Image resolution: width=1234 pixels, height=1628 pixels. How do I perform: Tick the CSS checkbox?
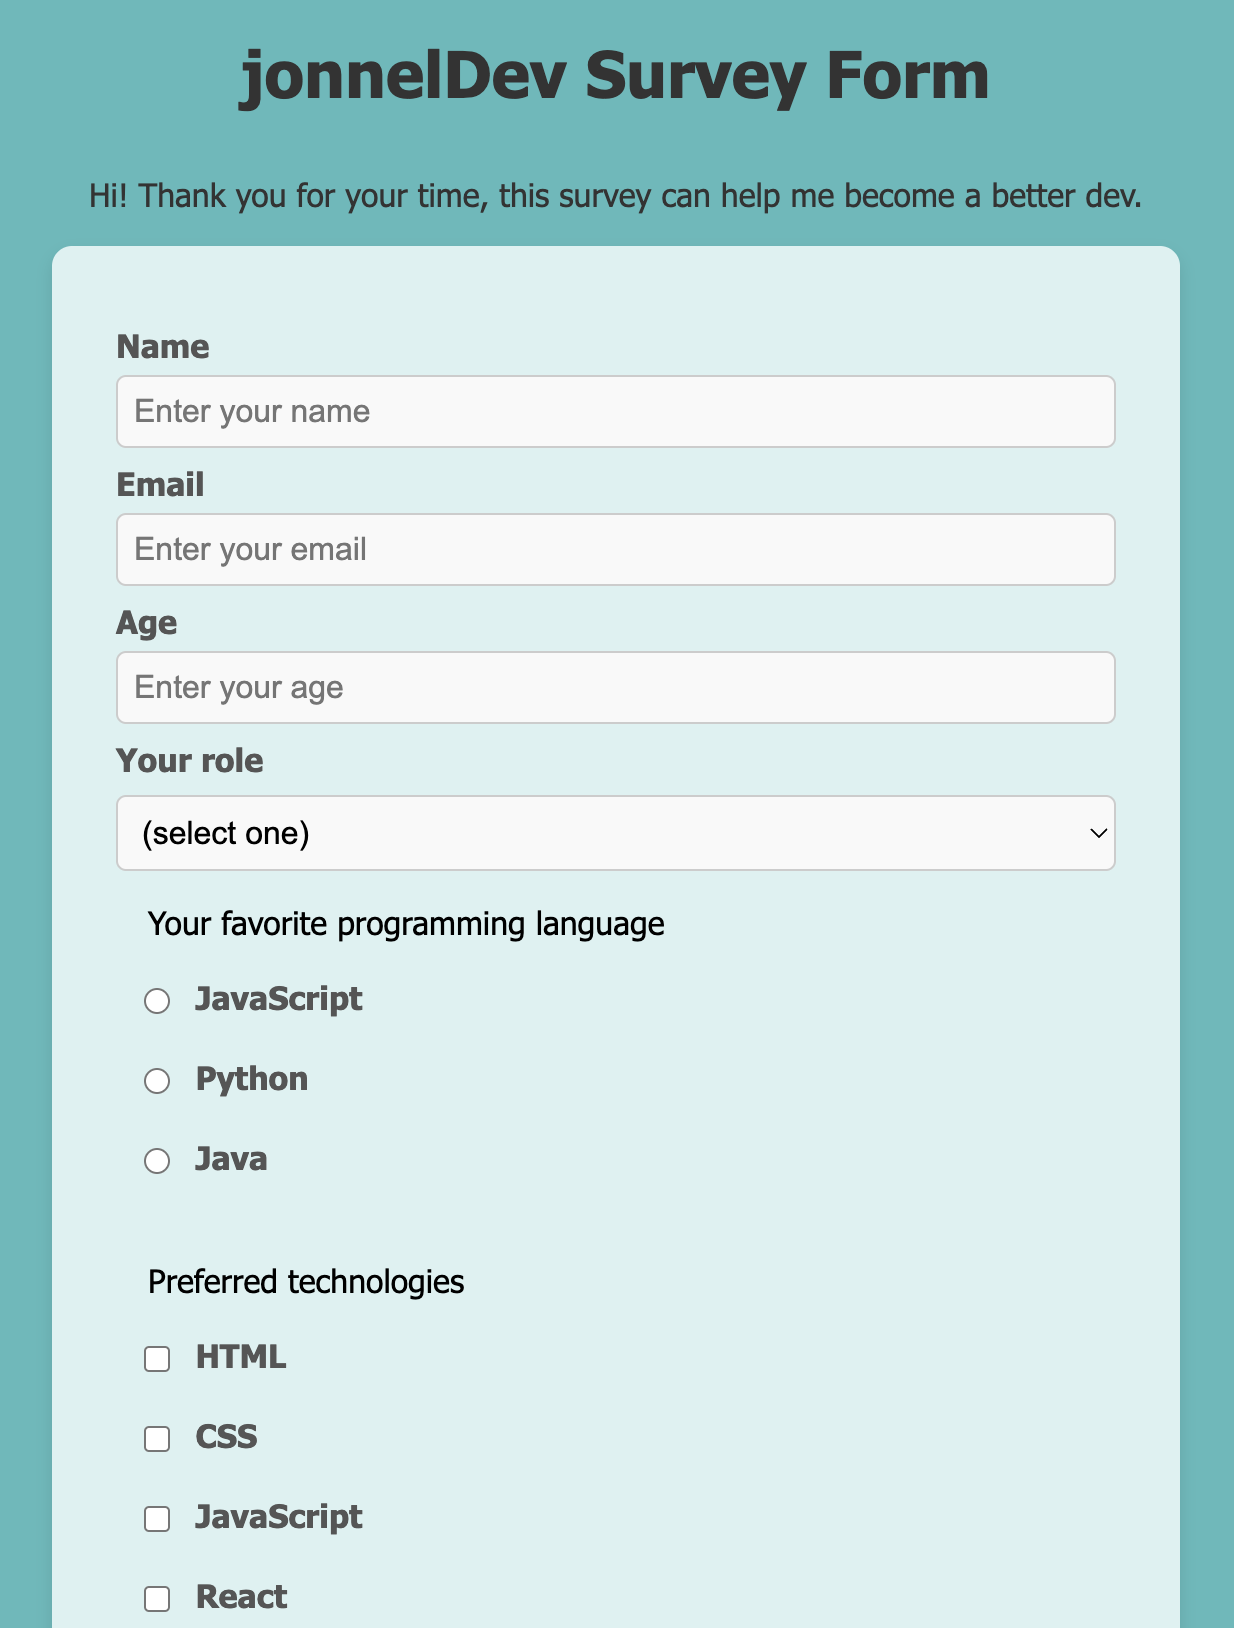[x=157, y=1439]
